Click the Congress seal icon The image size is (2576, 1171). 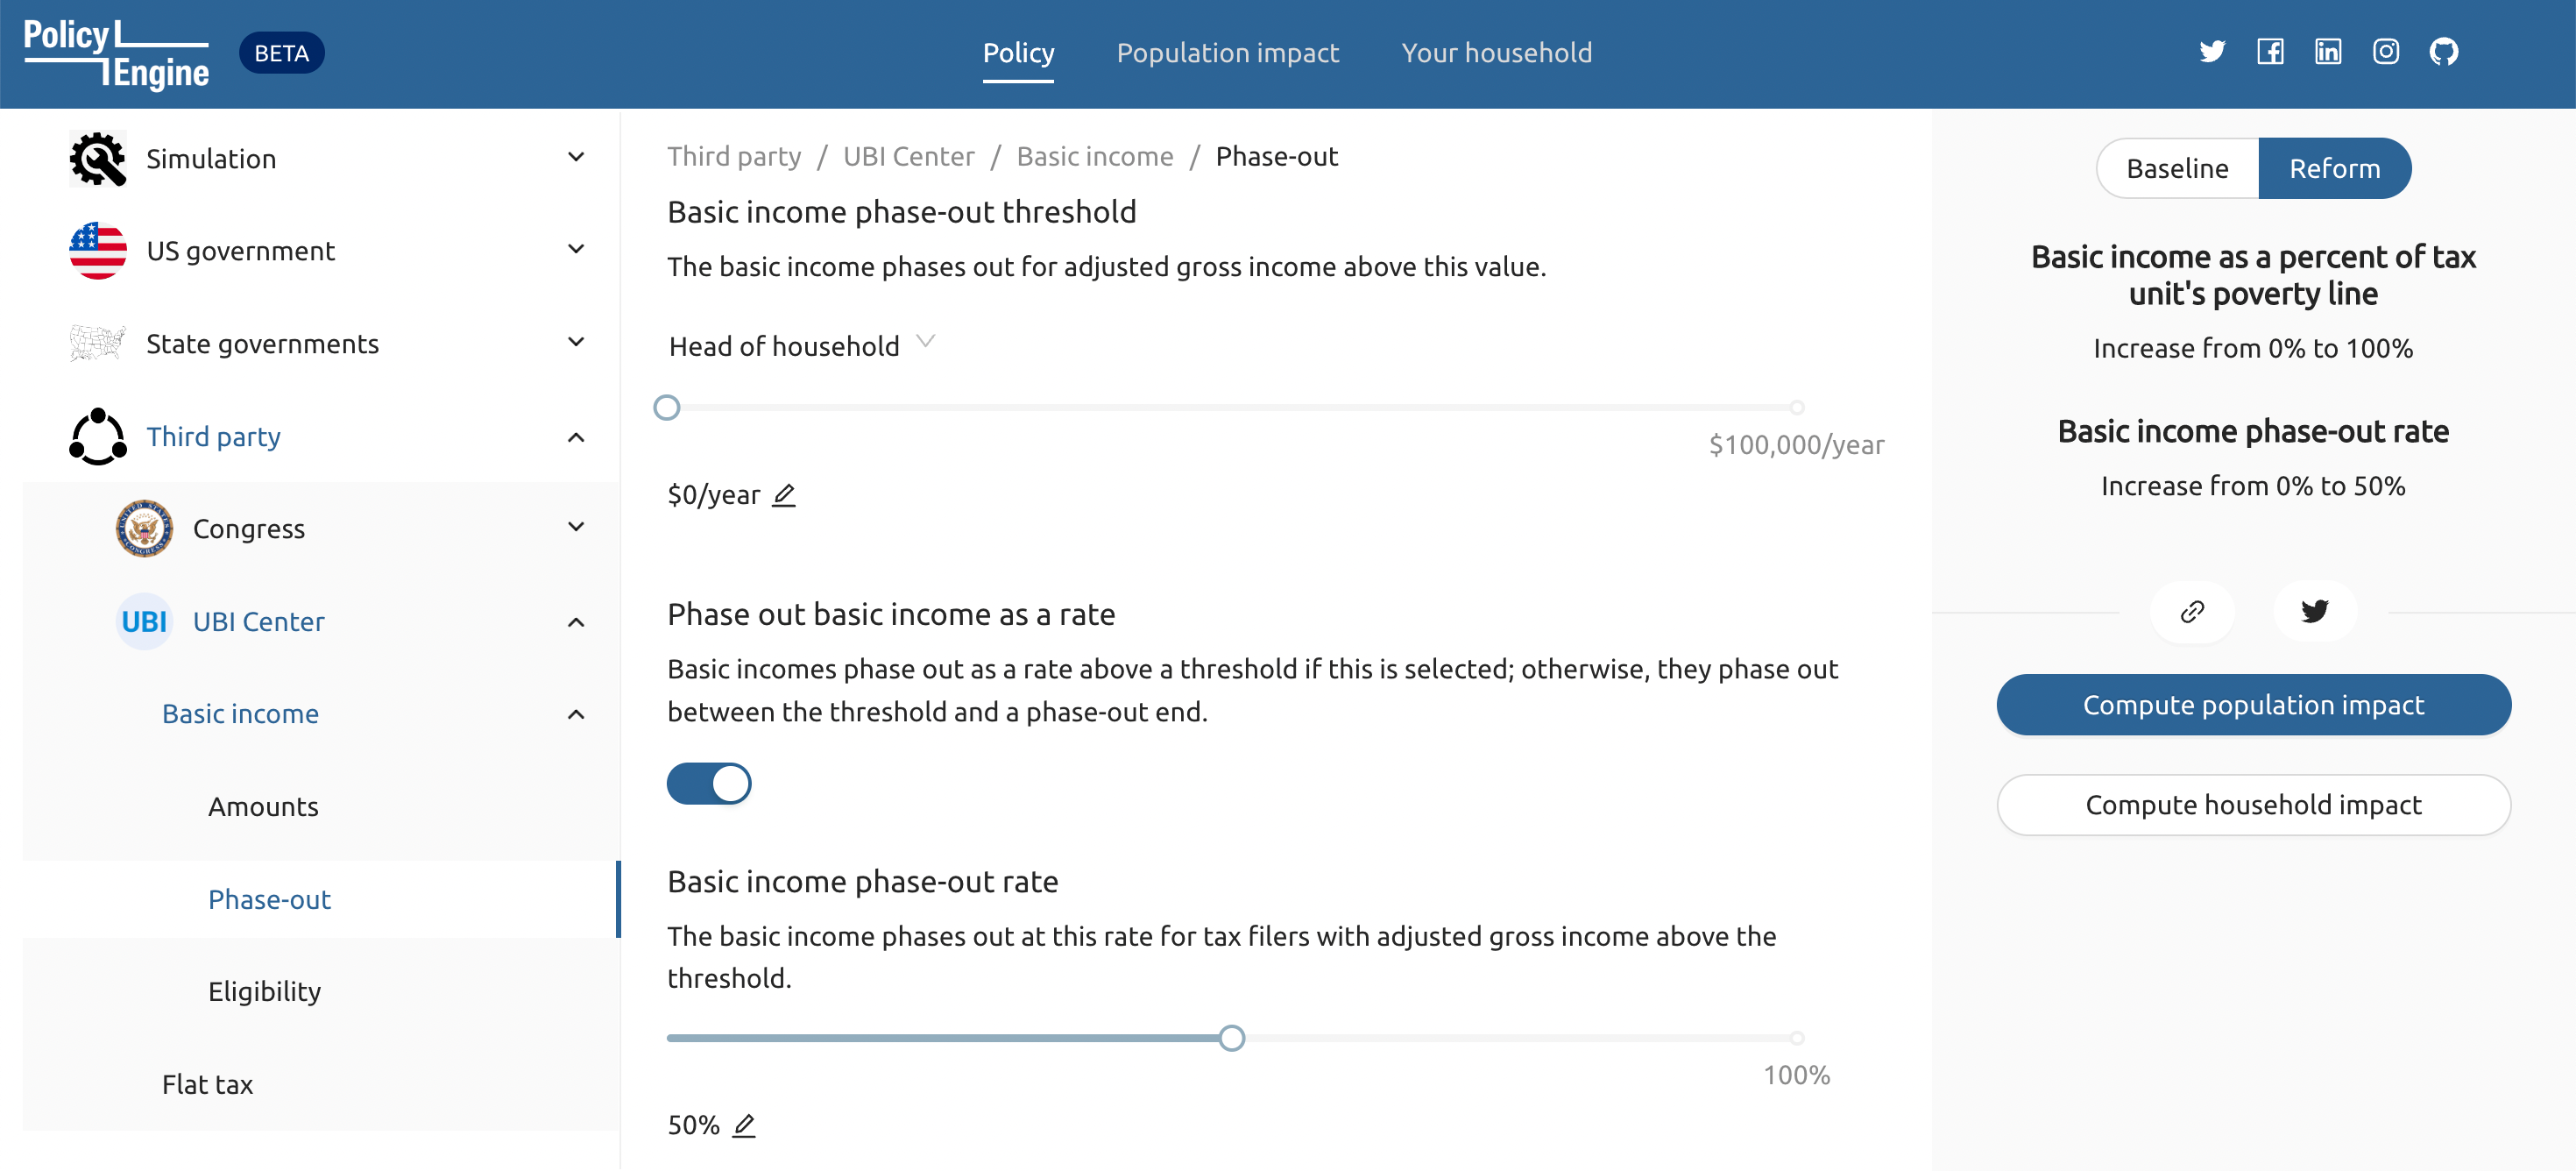[144, 528]
